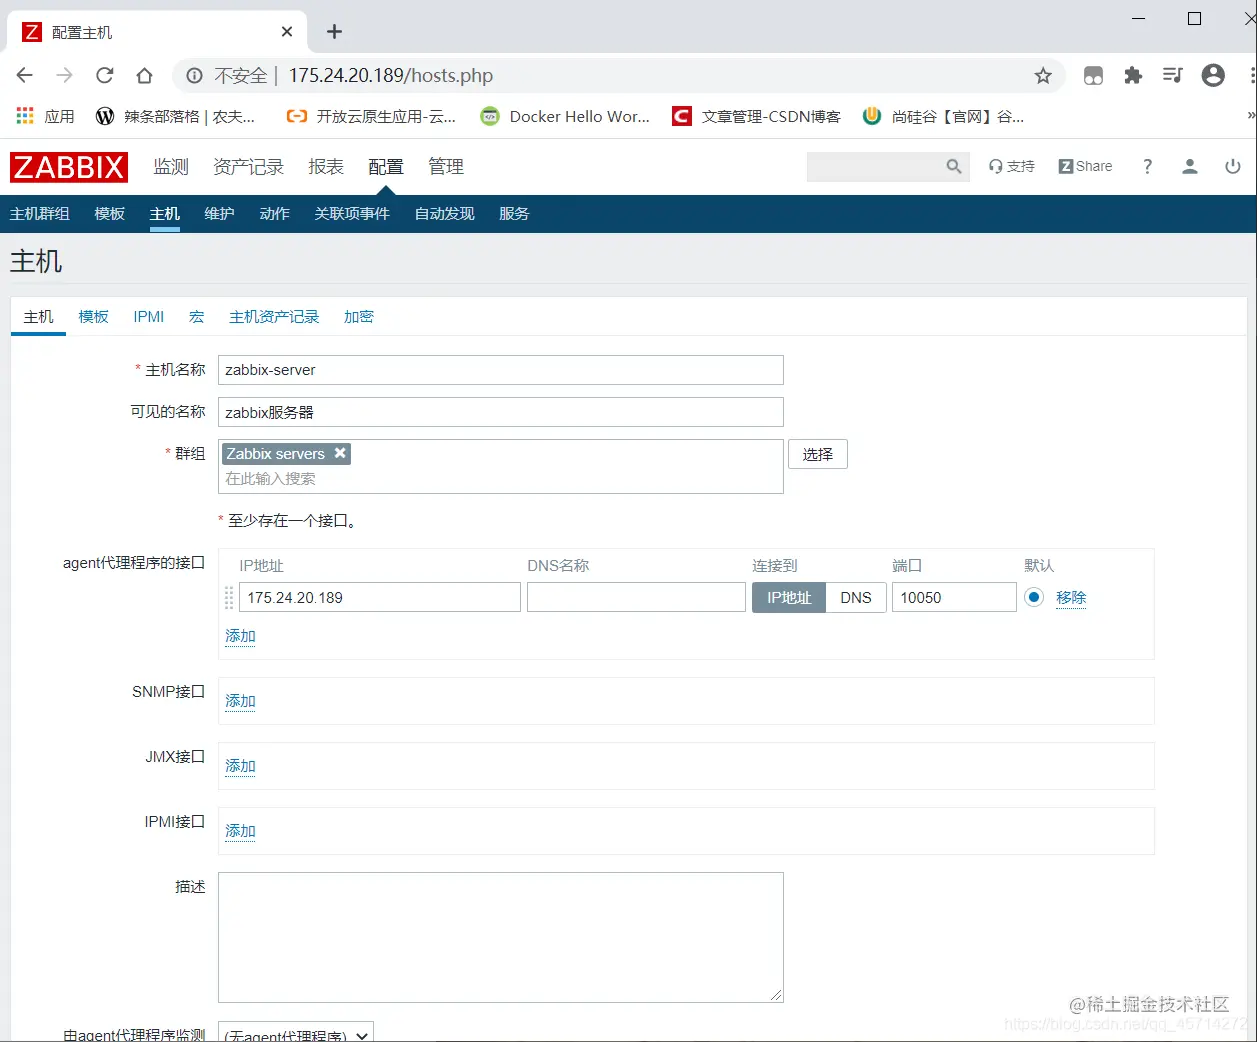Add an SNMP interface

[x=241, y=700]
